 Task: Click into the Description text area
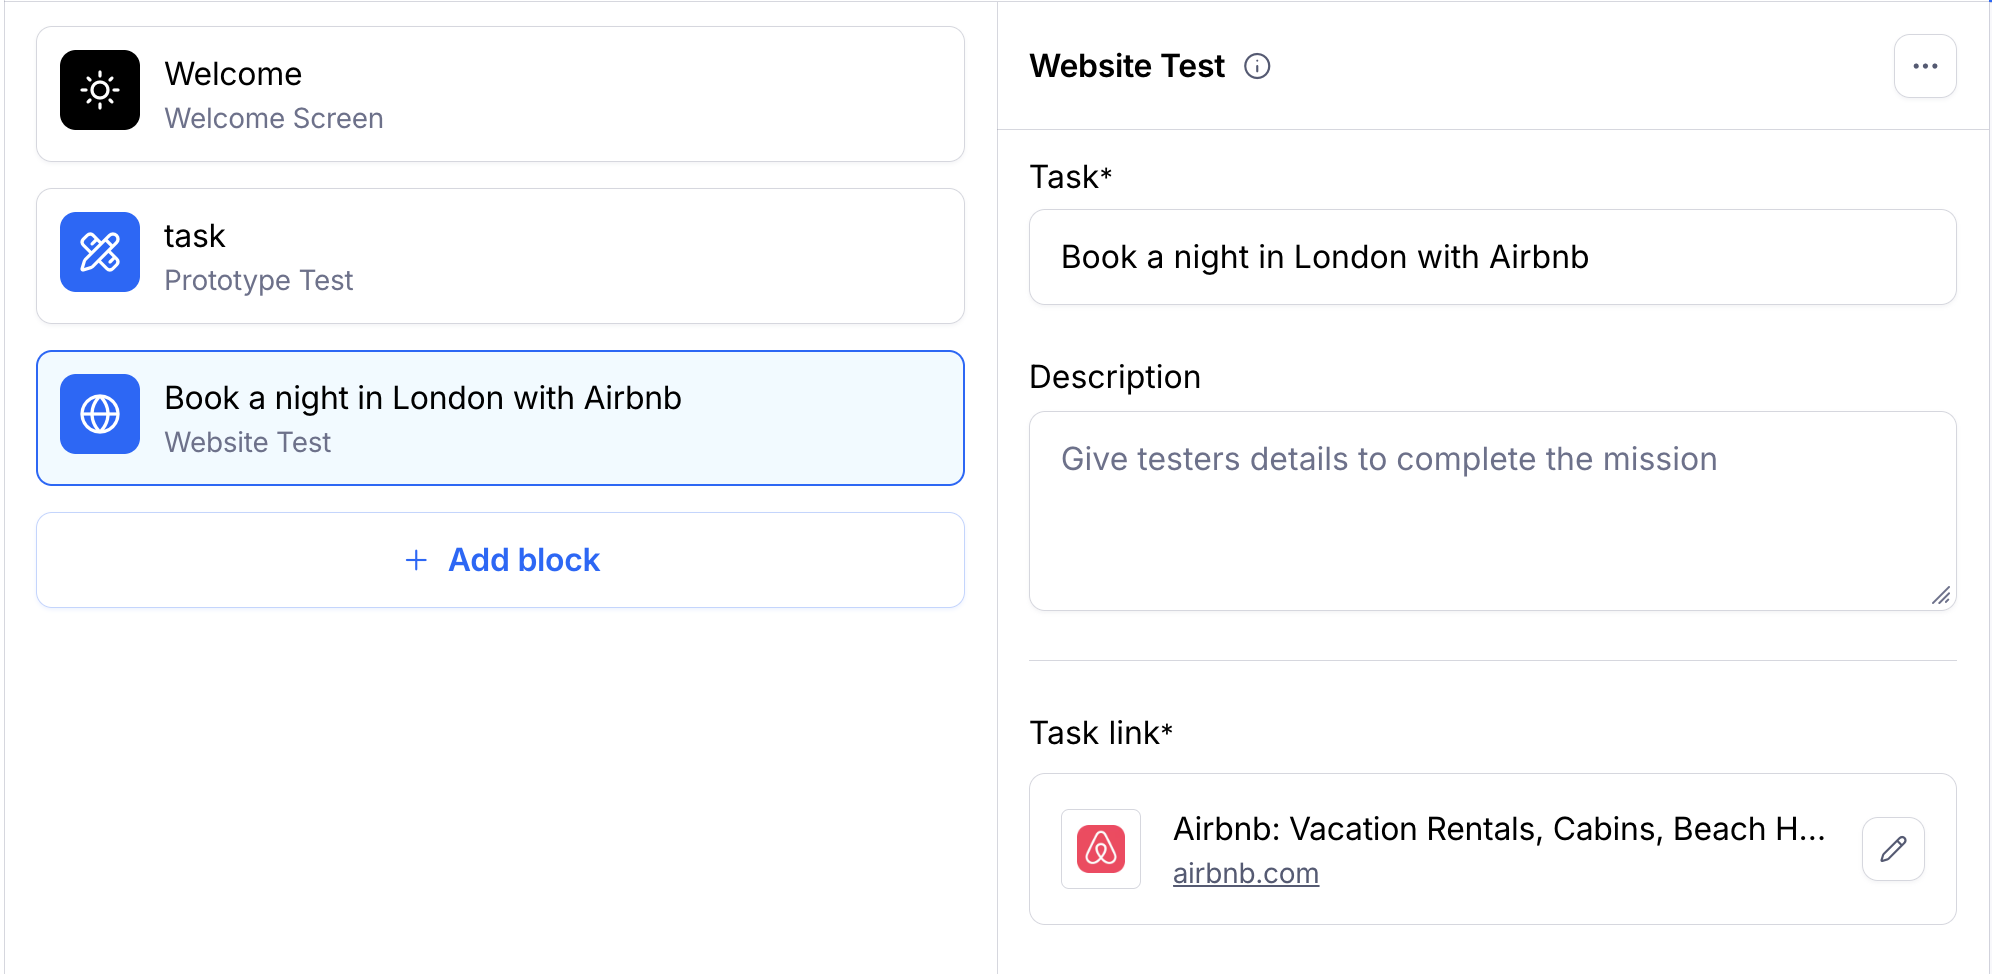(x=1492, y=511)
